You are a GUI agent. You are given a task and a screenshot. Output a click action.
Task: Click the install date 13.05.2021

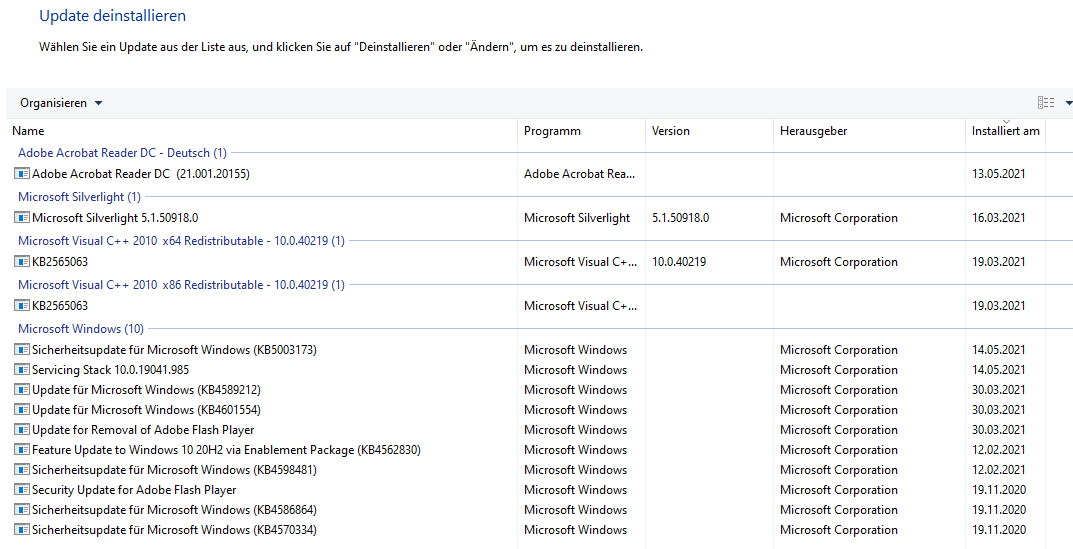pyautogui.click(x=998, y=174)
